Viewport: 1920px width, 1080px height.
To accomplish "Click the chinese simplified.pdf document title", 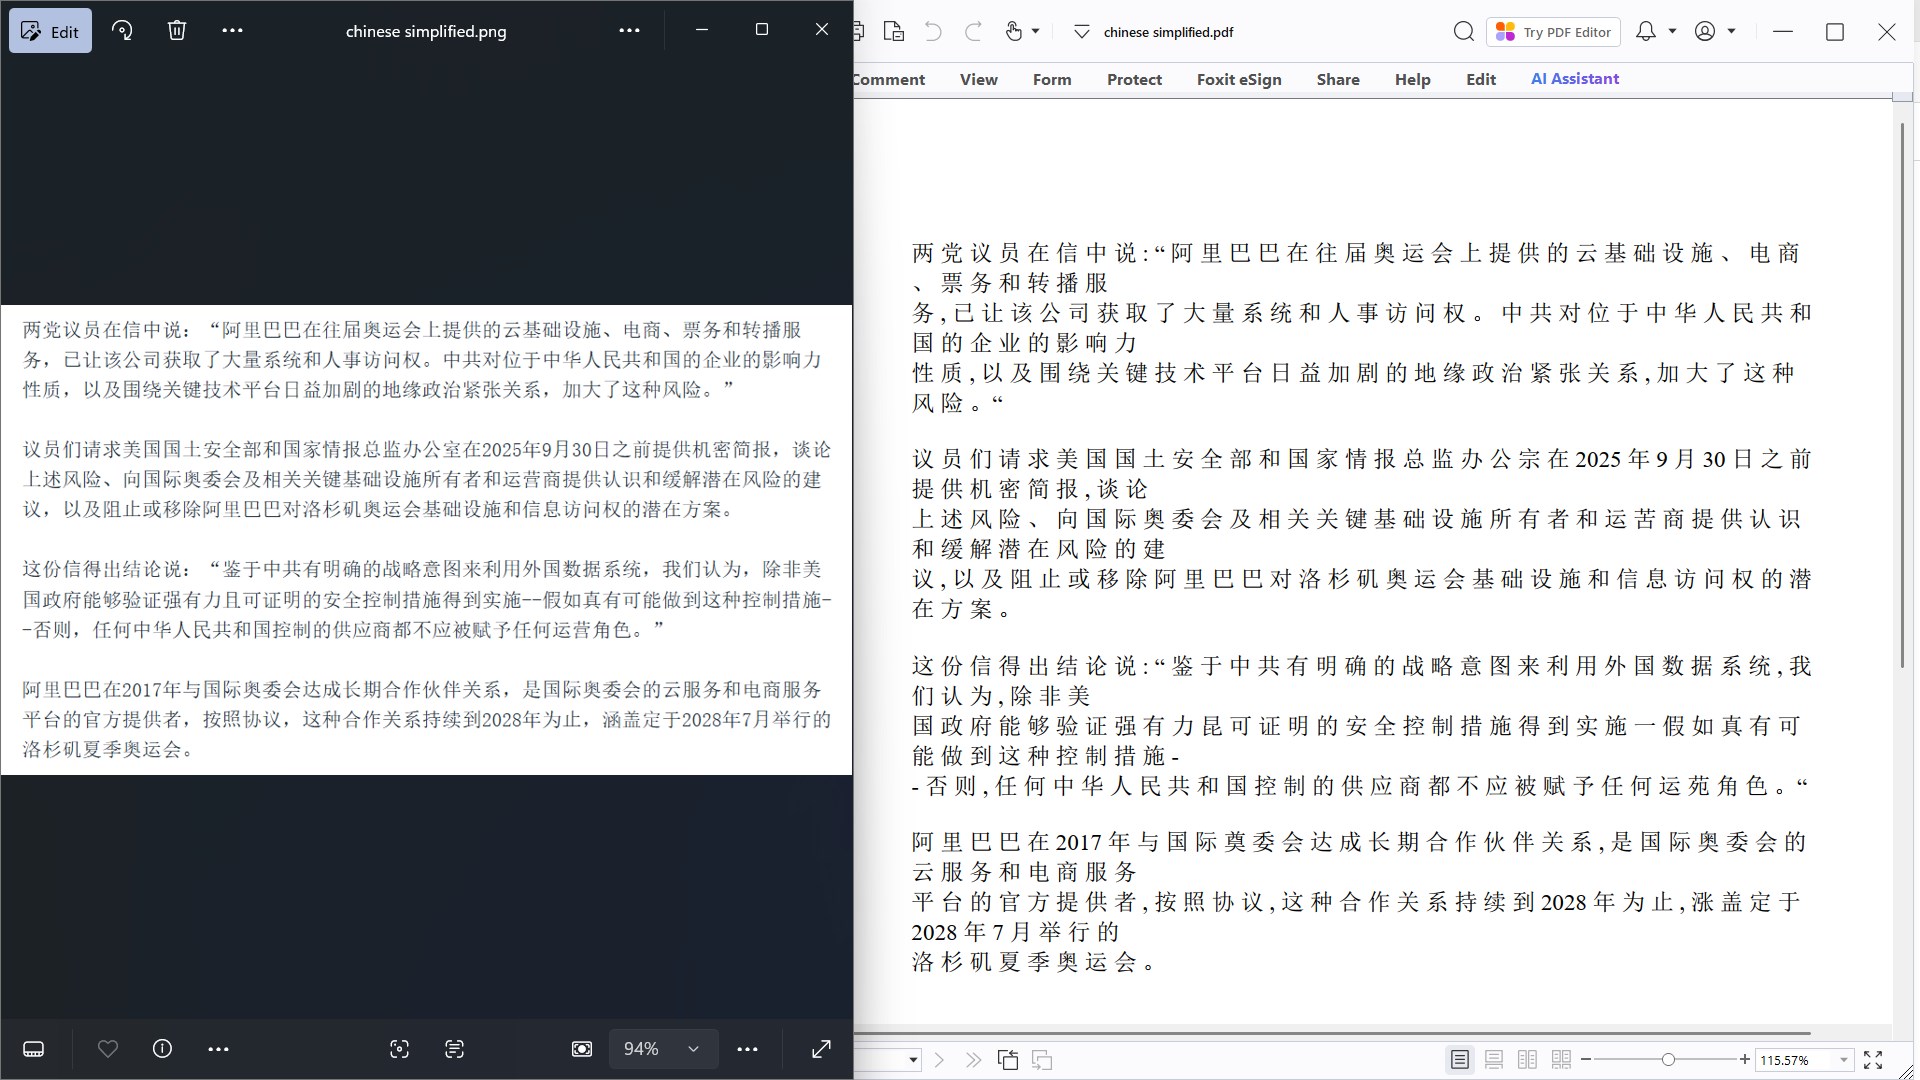I will coord(1168,32).
